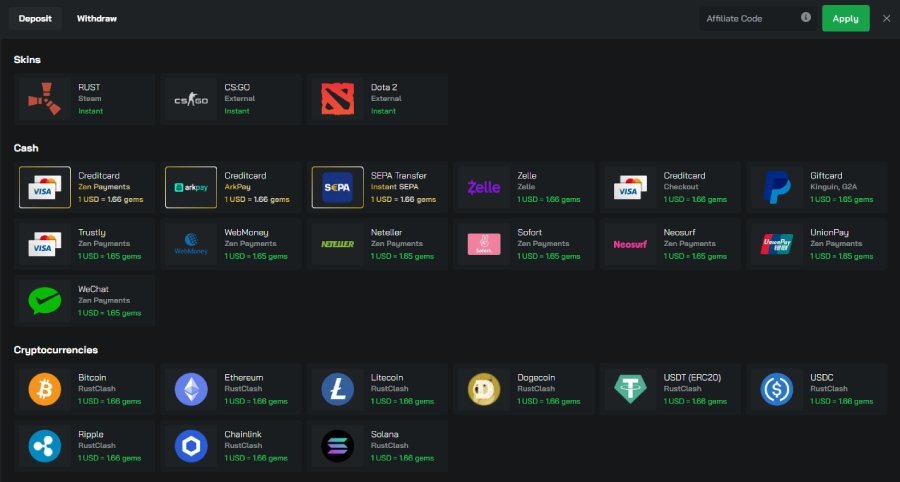
Task: Click the "Ripple" label text
Action: [91, 434]
